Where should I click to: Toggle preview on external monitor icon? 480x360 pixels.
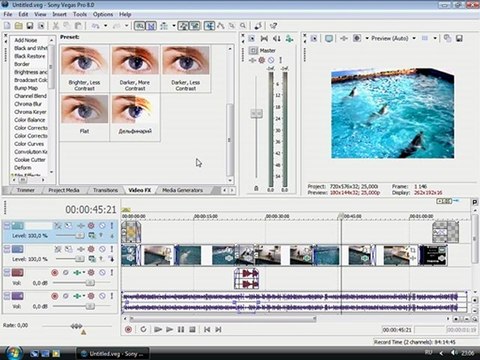(329, 39)
